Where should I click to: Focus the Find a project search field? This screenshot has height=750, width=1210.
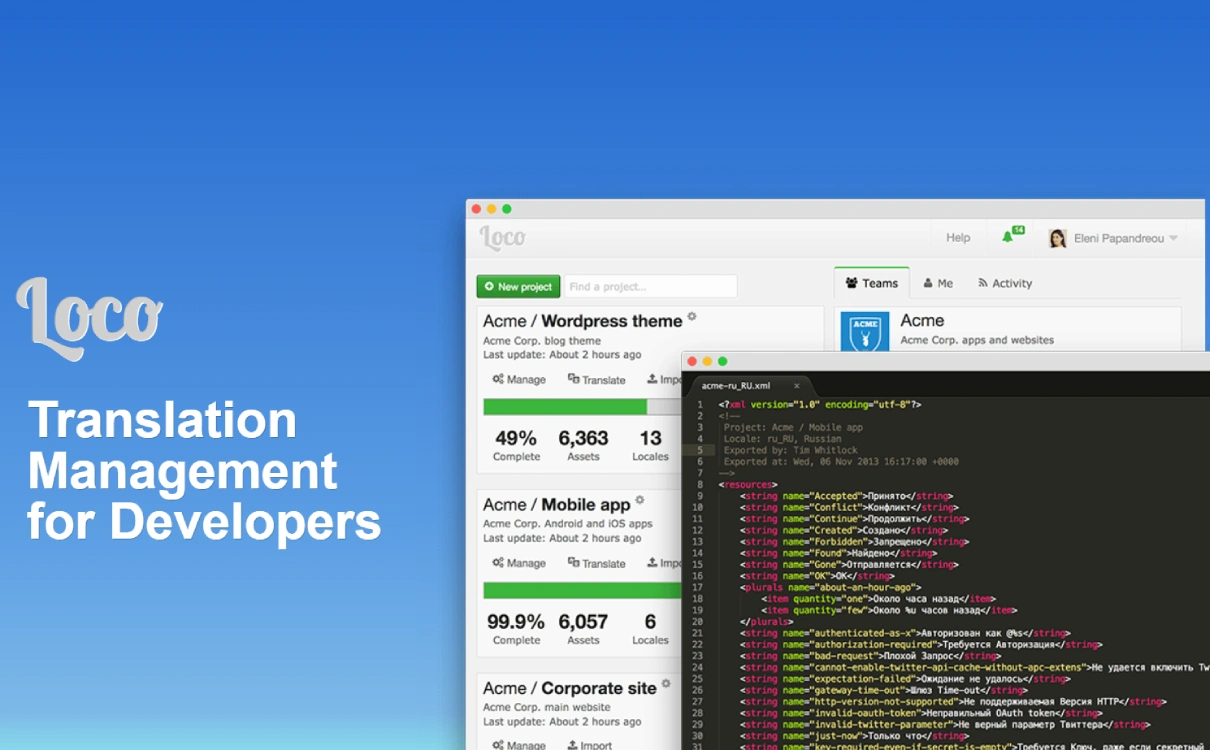coord(651,287)
